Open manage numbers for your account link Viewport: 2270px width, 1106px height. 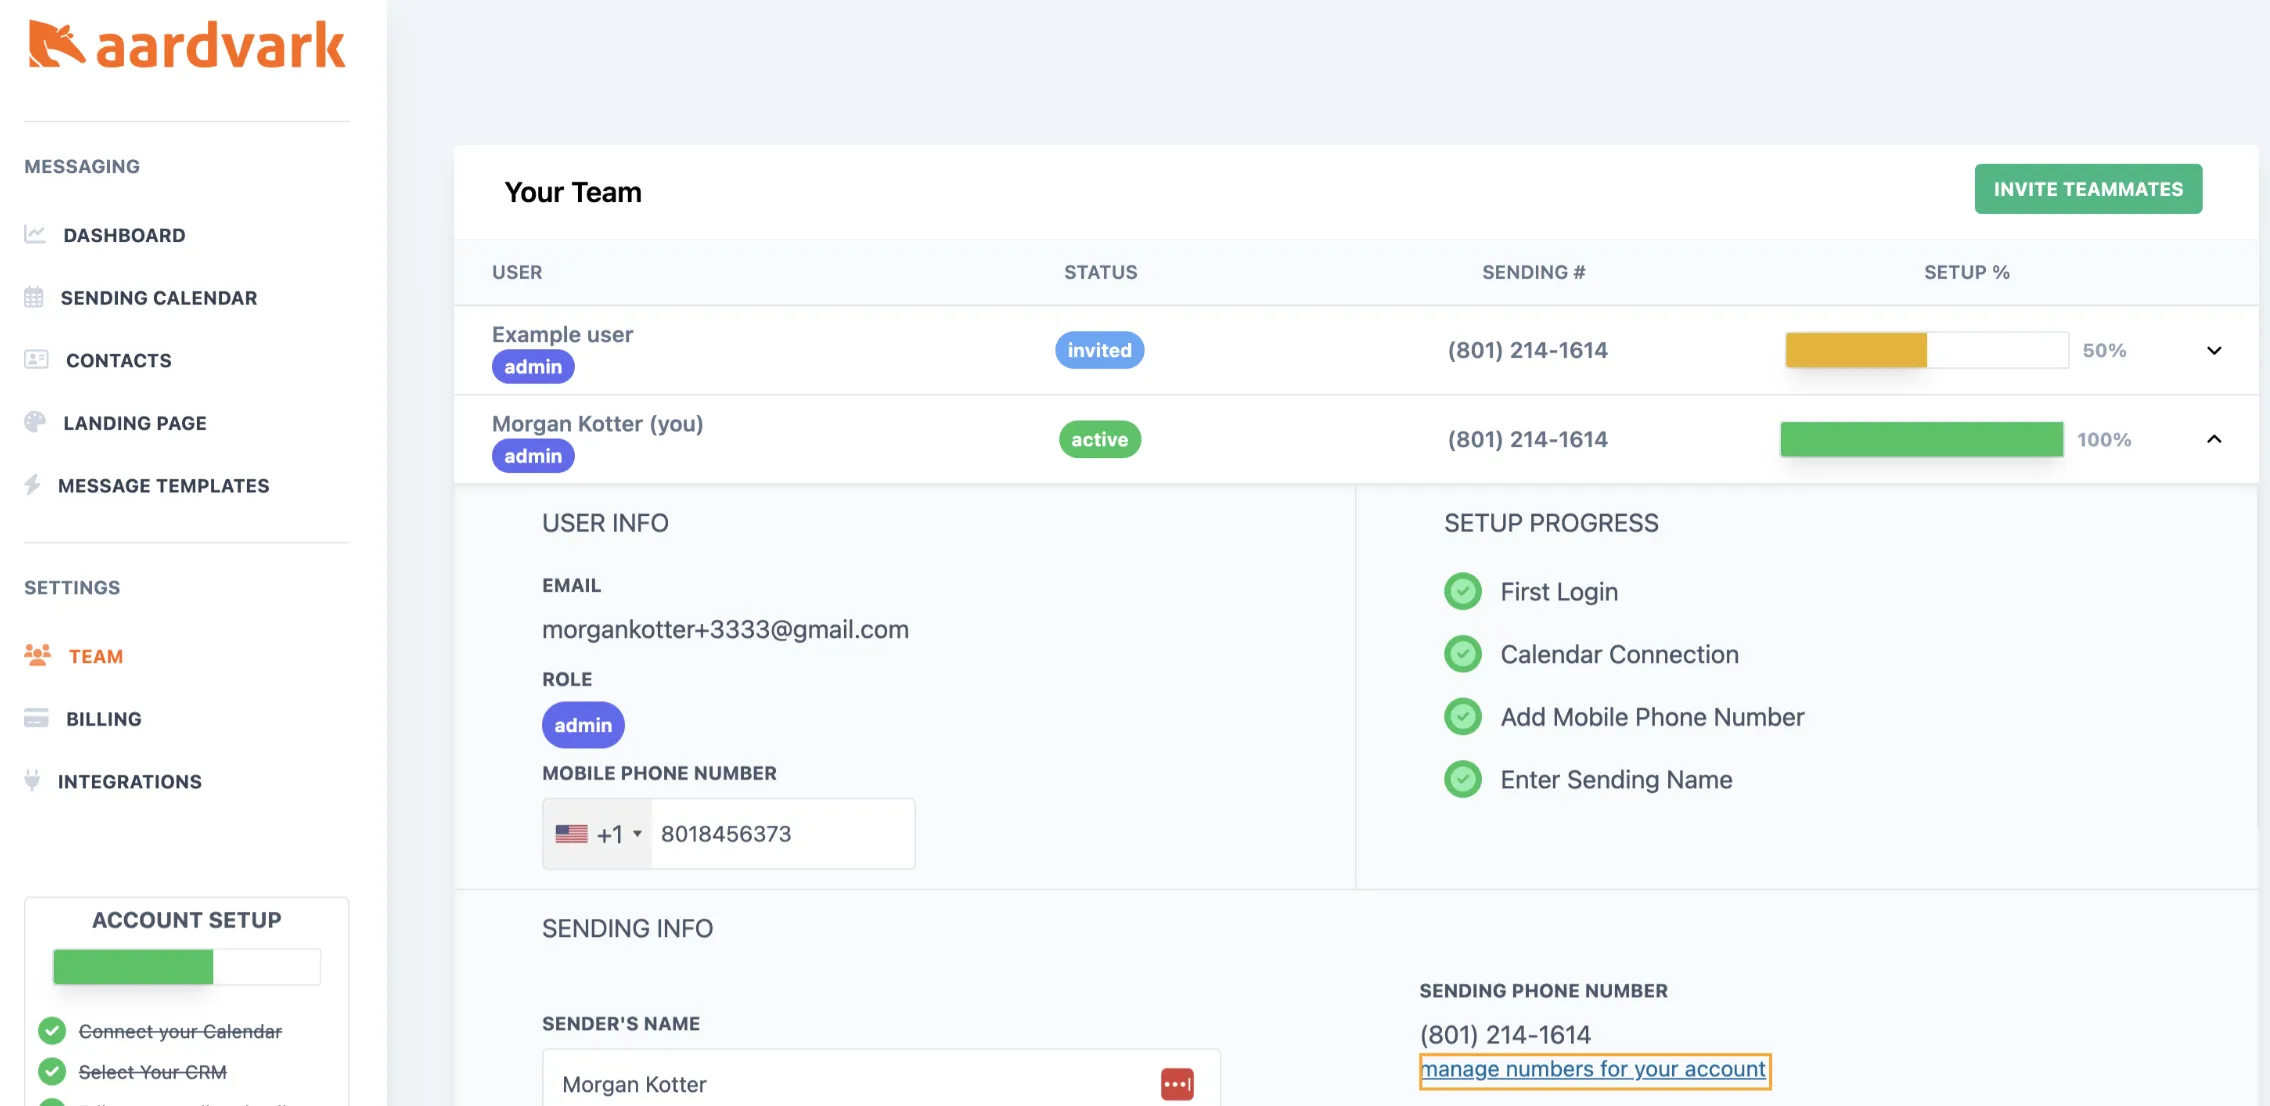point(1594,1069)
